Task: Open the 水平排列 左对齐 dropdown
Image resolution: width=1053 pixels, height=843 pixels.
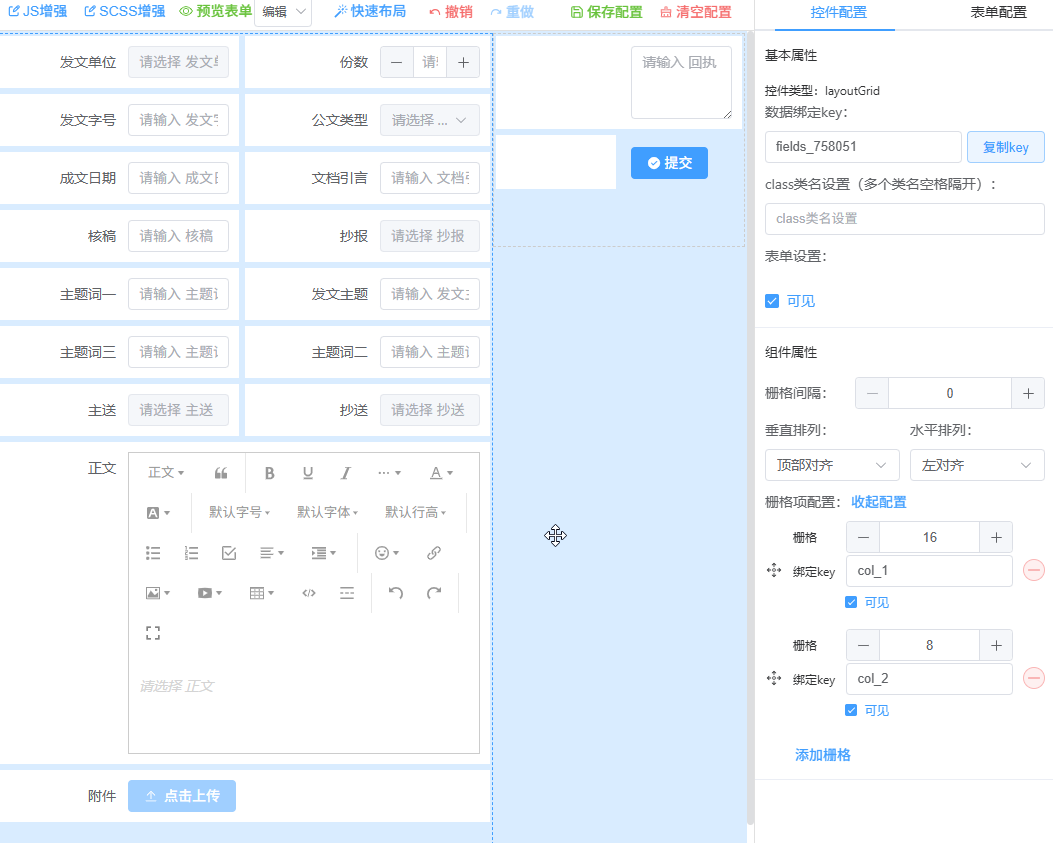Action: click(977, 465)
